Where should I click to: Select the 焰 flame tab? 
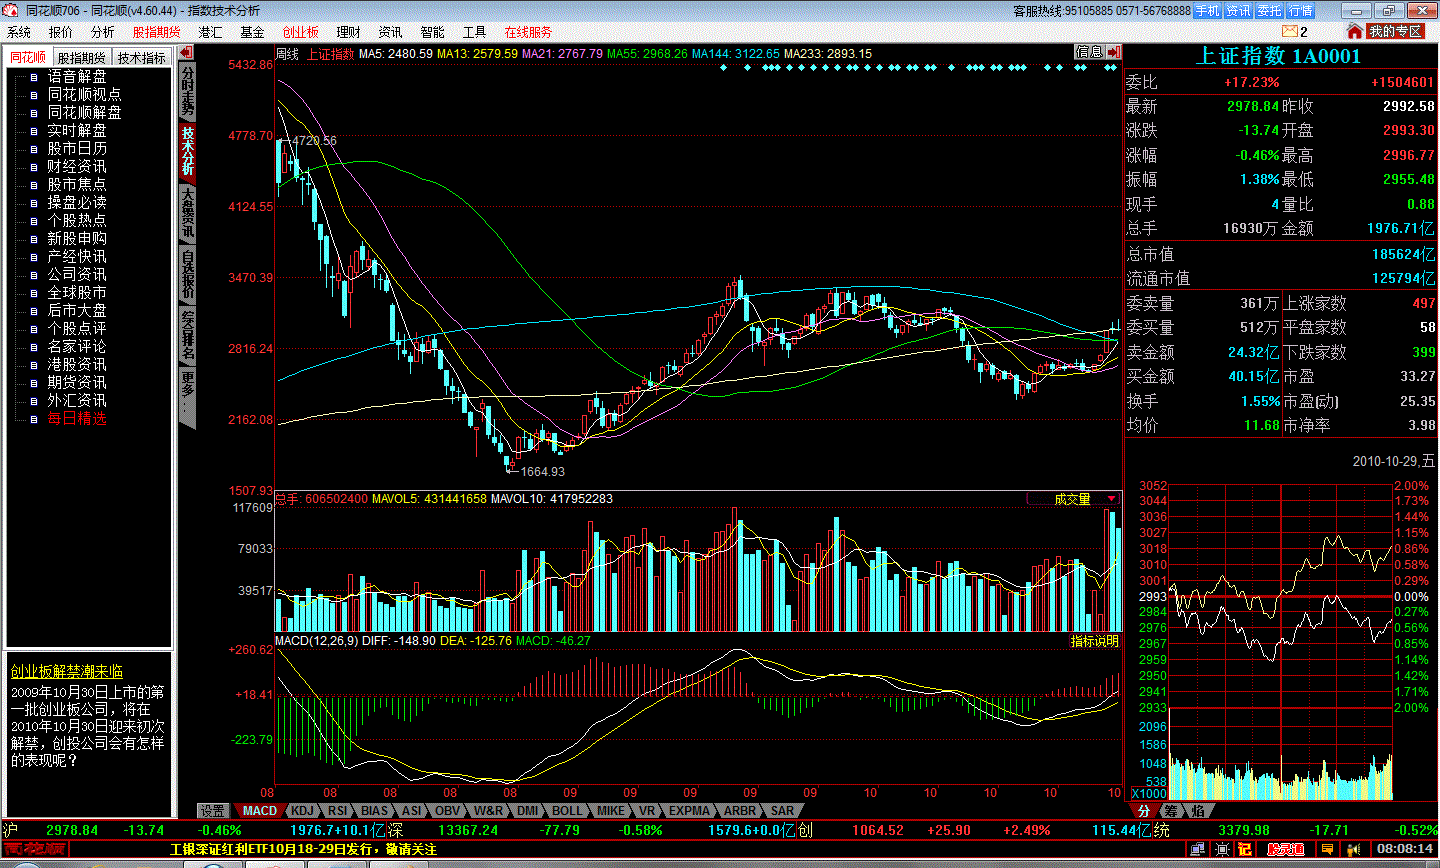coord(1198,811)
